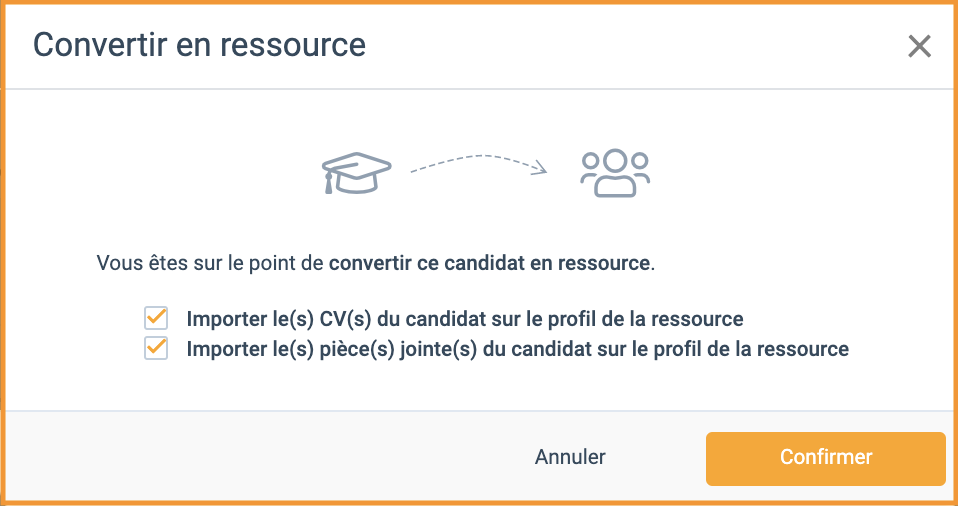Toggle import via the CV(s) du candidat label
Image resolution: width=958 pixels, height=506 pixels.
pos(465,319)
